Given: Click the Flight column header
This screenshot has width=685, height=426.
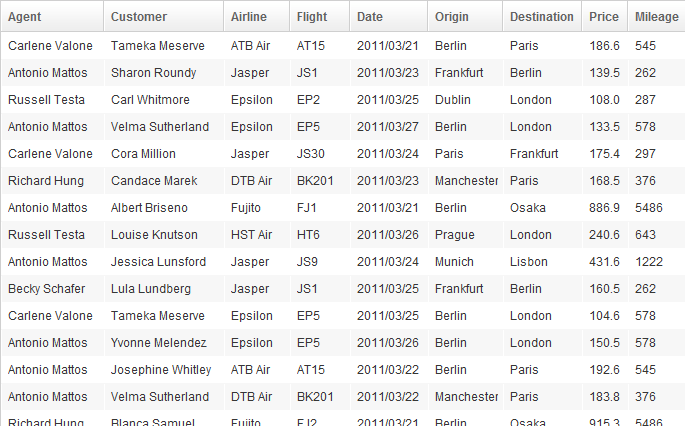Looking at the screenshot, I should click(x=320, y=17).
